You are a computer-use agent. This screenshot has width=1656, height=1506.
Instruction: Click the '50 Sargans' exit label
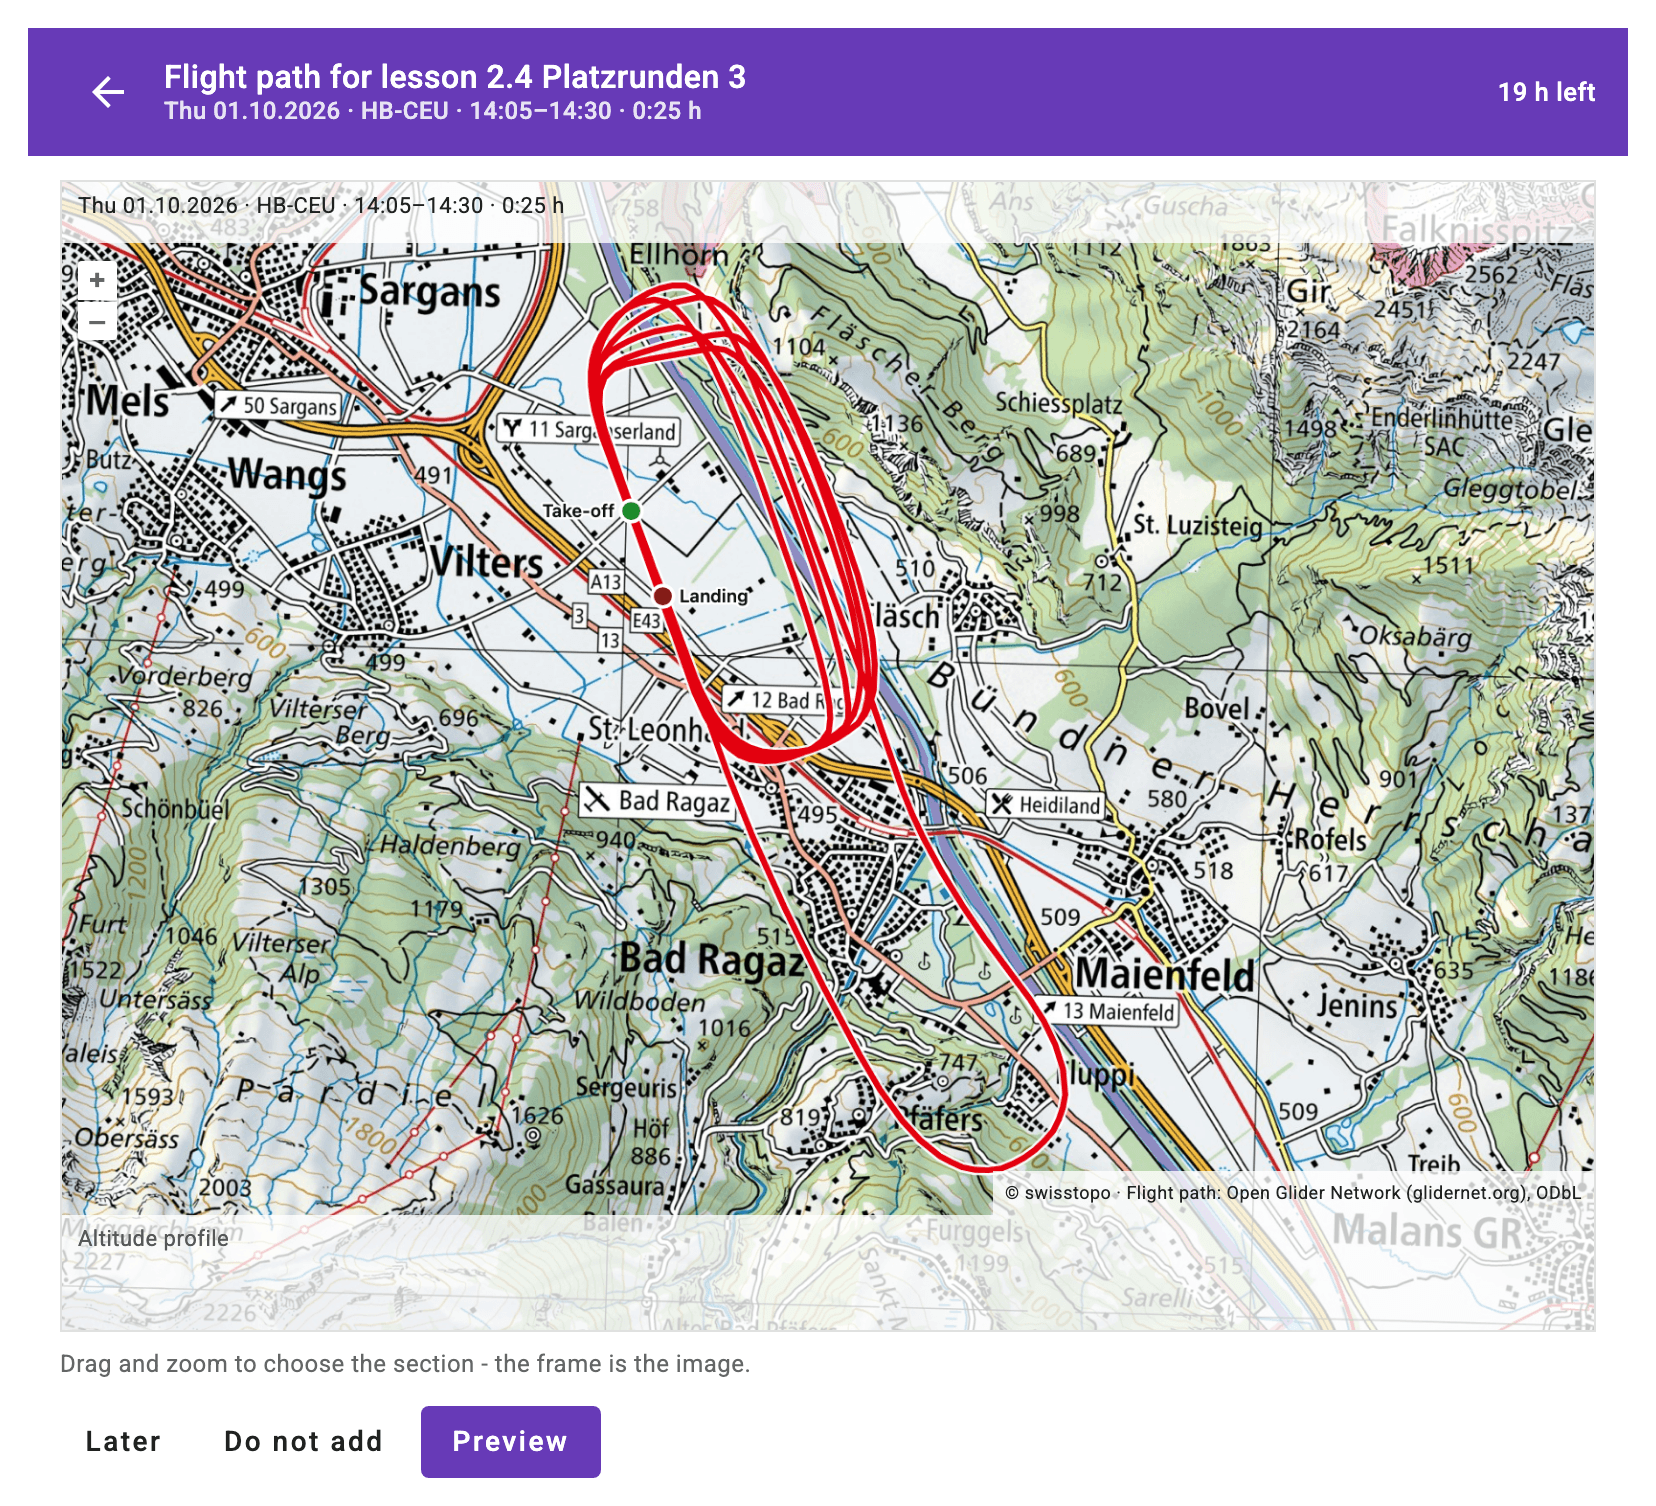point(278,405)
